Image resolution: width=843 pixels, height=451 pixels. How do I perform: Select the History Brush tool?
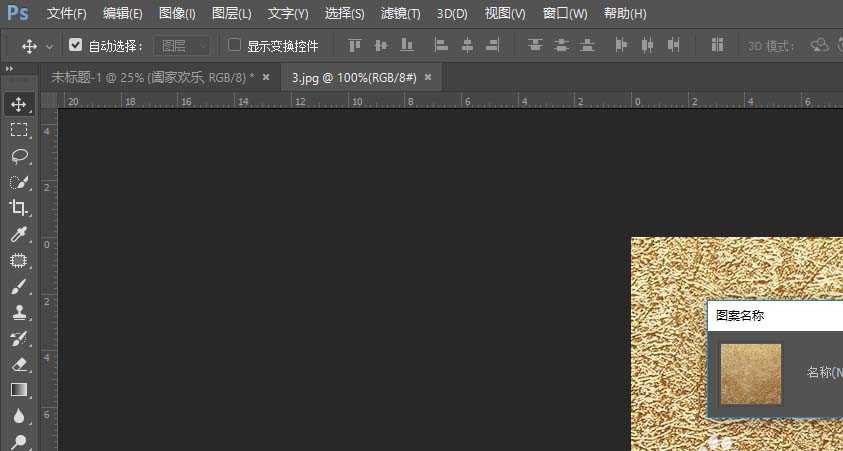(19, 338)
